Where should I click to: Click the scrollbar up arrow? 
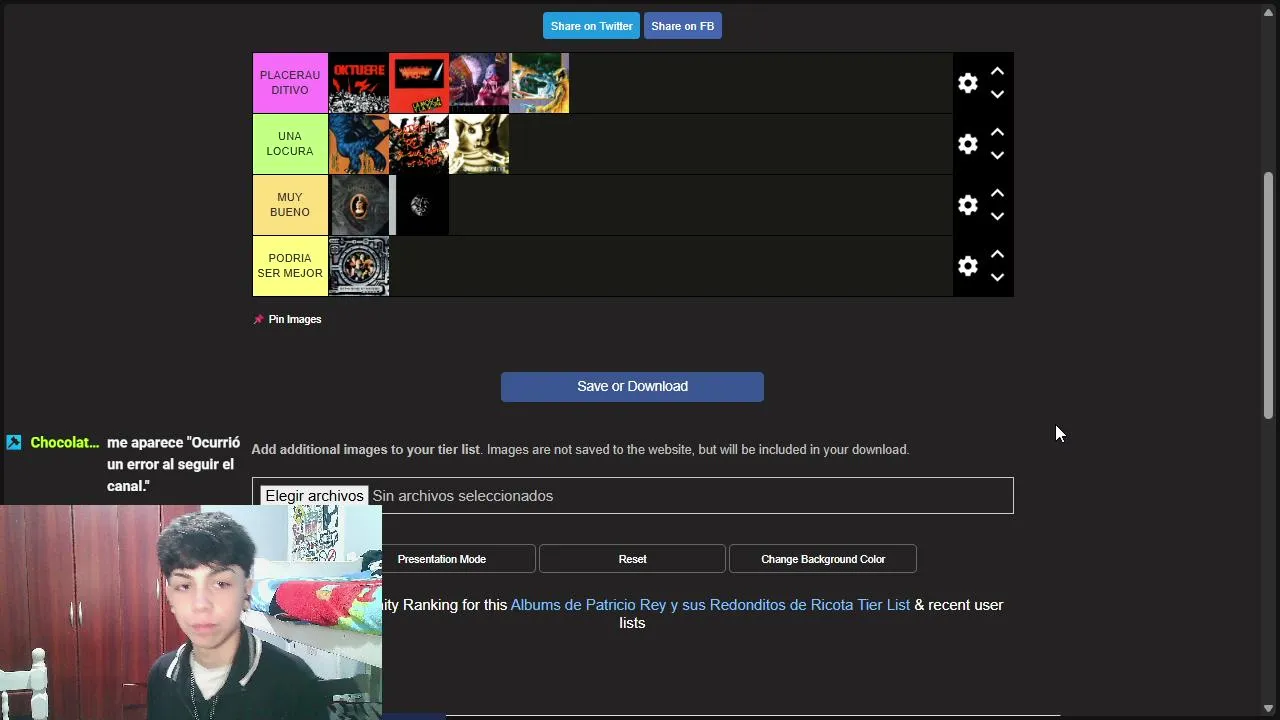pyautogui.click(x=1268, y=12)
